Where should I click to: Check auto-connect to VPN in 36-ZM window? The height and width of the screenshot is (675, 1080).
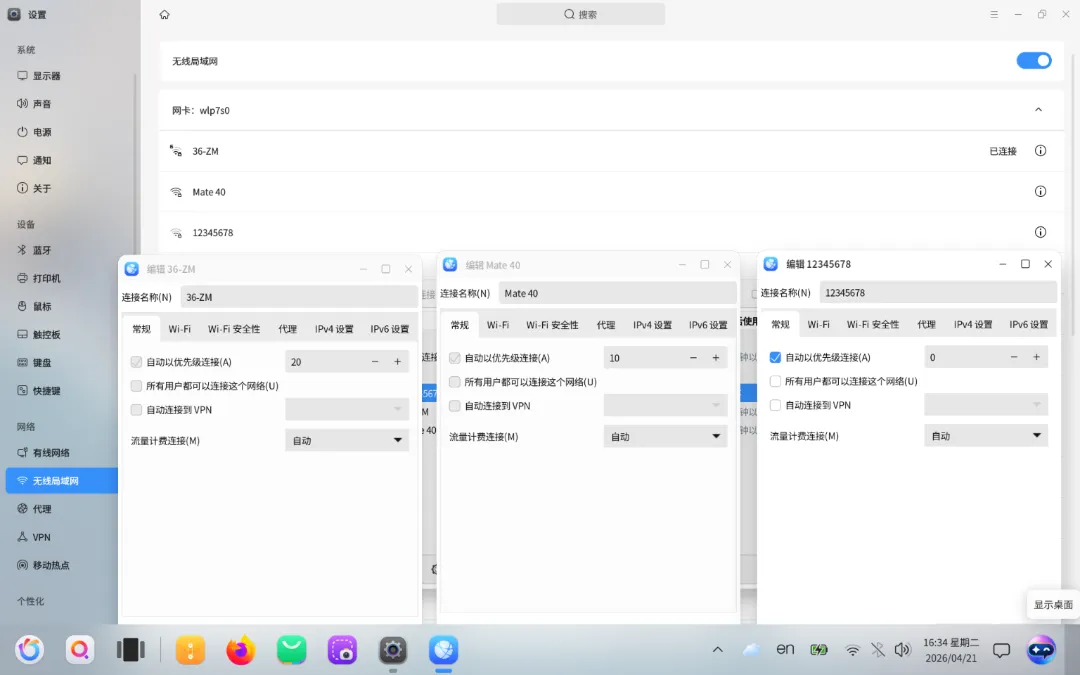coord(136,410)
